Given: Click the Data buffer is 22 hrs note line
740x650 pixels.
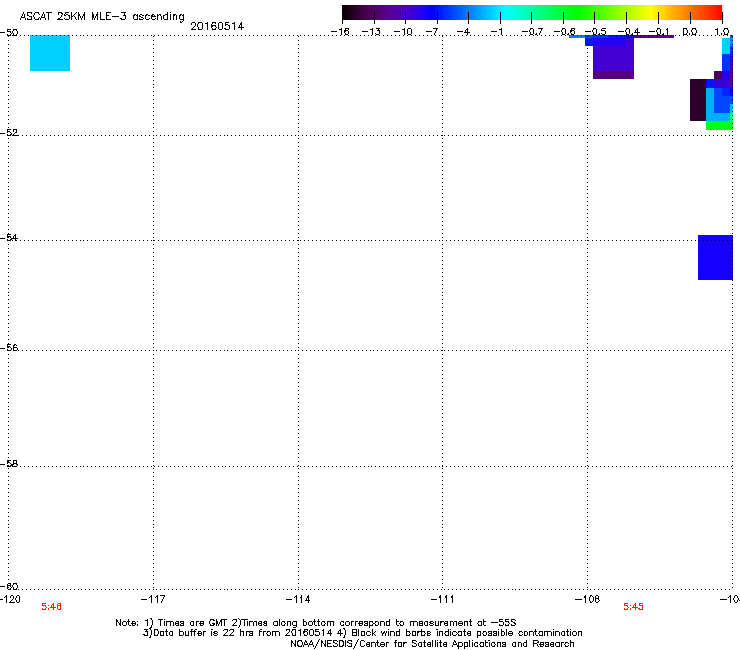Looking at the screenshot, I should click(362, 633).
